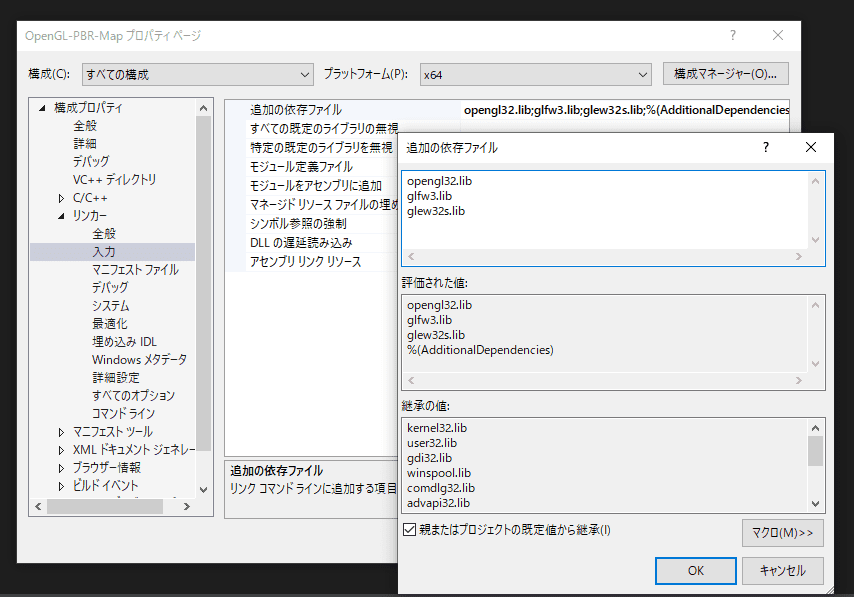Click the マクロ(M)>> button
The image size is (854, 597).
782,533
